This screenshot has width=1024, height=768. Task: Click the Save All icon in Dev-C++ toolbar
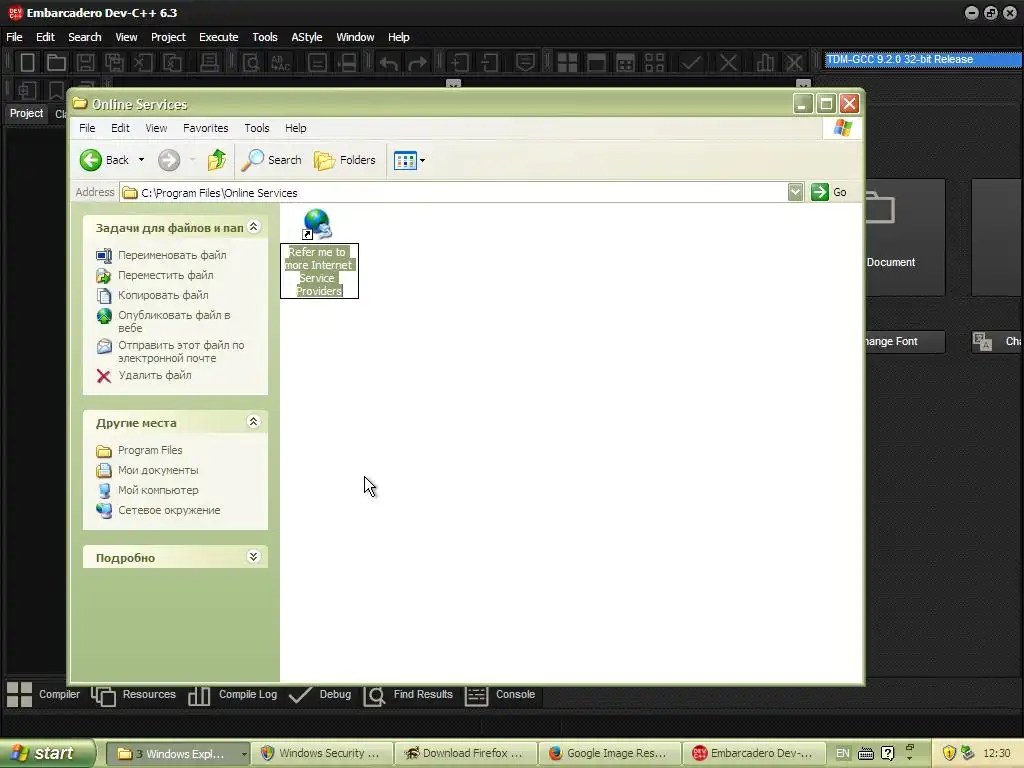pos(114,63)
